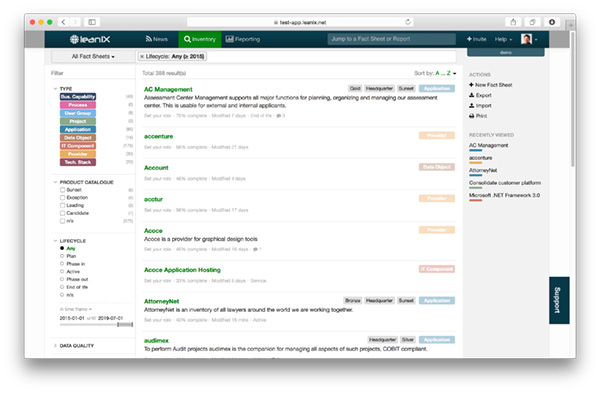Open recently viewed Microsoft .NET Framework 3.0
The width and height of the screenshot is (600, 393).
coord(504,195)
